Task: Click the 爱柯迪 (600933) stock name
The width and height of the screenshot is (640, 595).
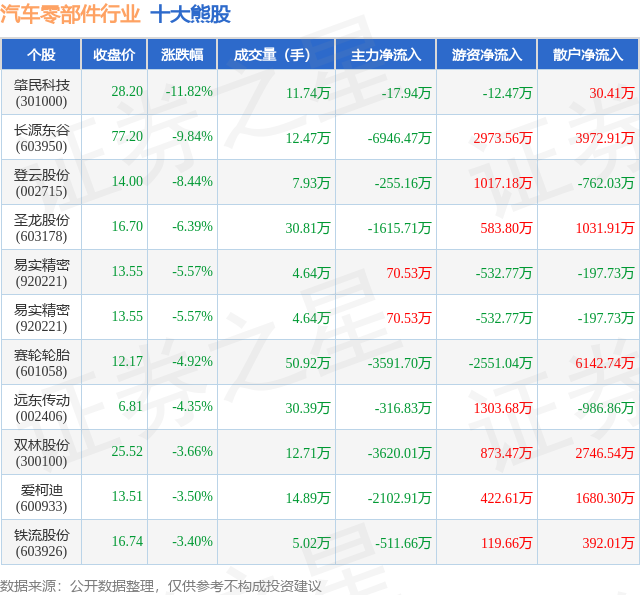Action: tap(41, 498)
